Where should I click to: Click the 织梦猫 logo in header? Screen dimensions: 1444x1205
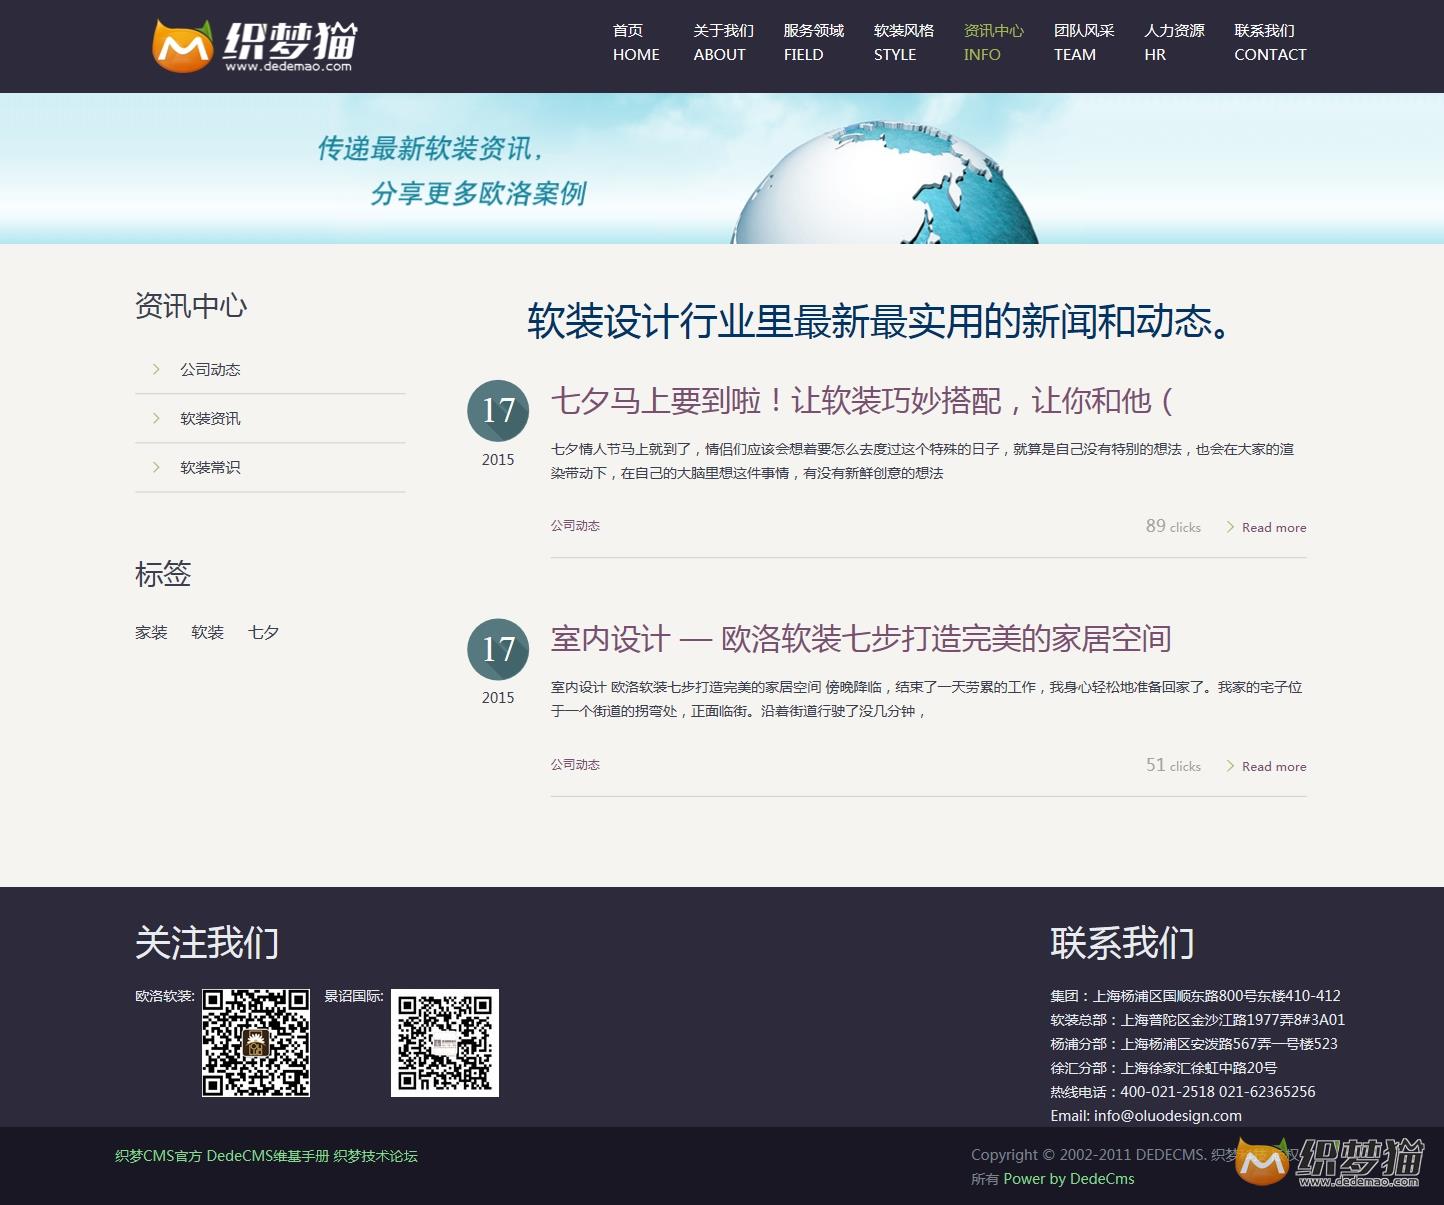coord(254,46)
